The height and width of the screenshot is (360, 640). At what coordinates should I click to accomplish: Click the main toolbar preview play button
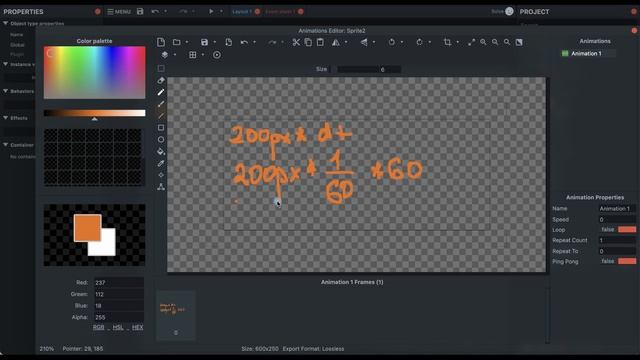(x=211, y=11)
